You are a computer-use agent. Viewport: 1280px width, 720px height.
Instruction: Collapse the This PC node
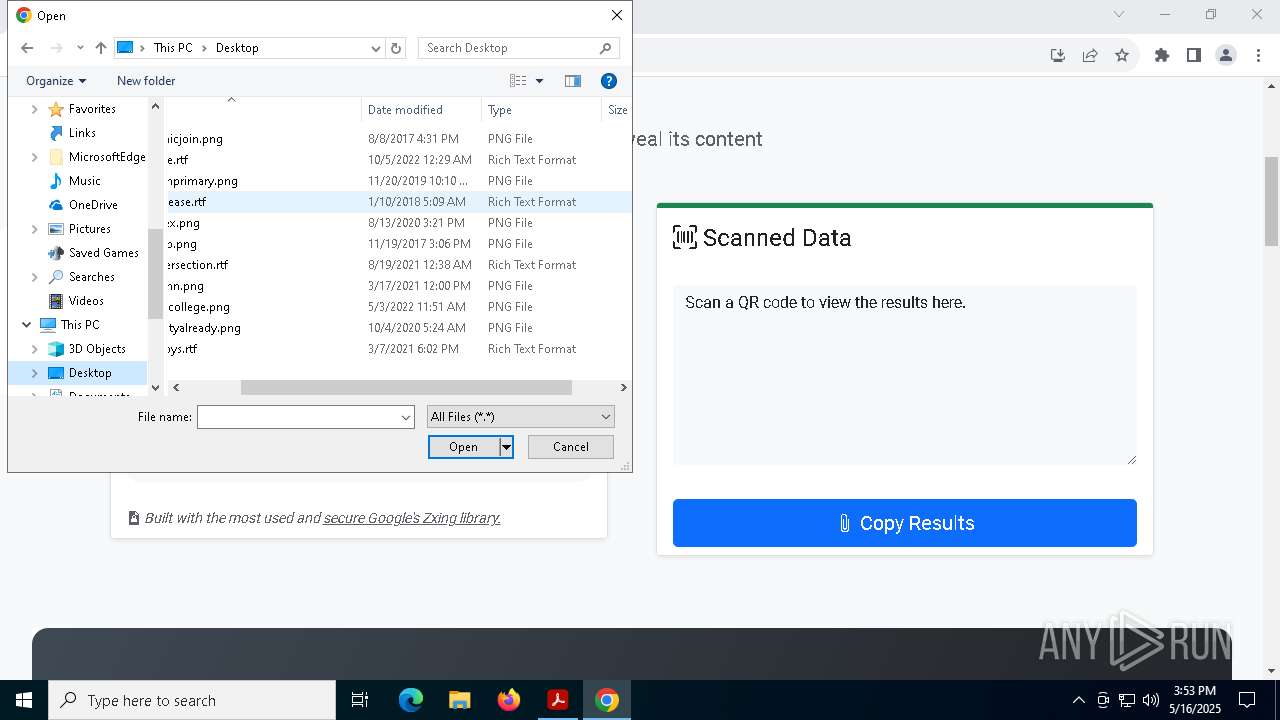(x=26, y=325)
